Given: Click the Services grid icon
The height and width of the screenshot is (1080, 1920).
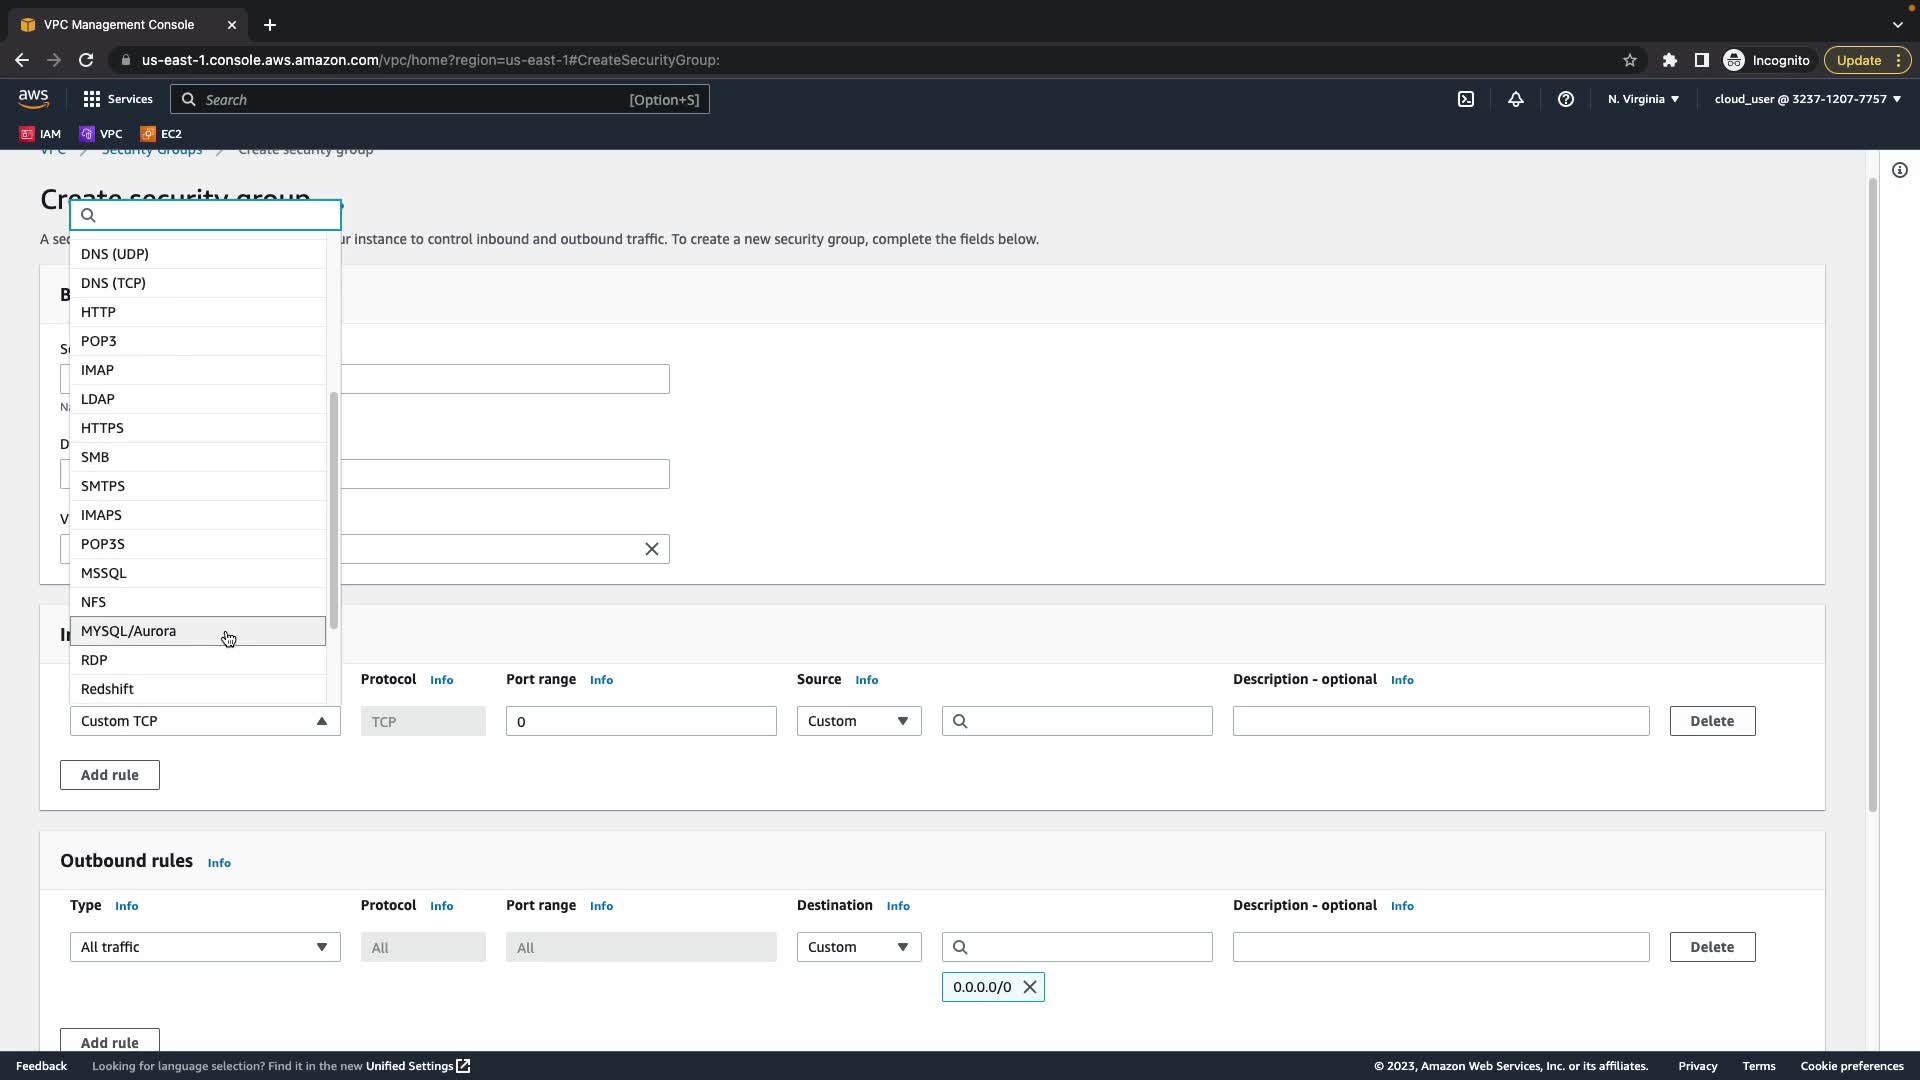Looking at the screenshot, I should 92,99.
